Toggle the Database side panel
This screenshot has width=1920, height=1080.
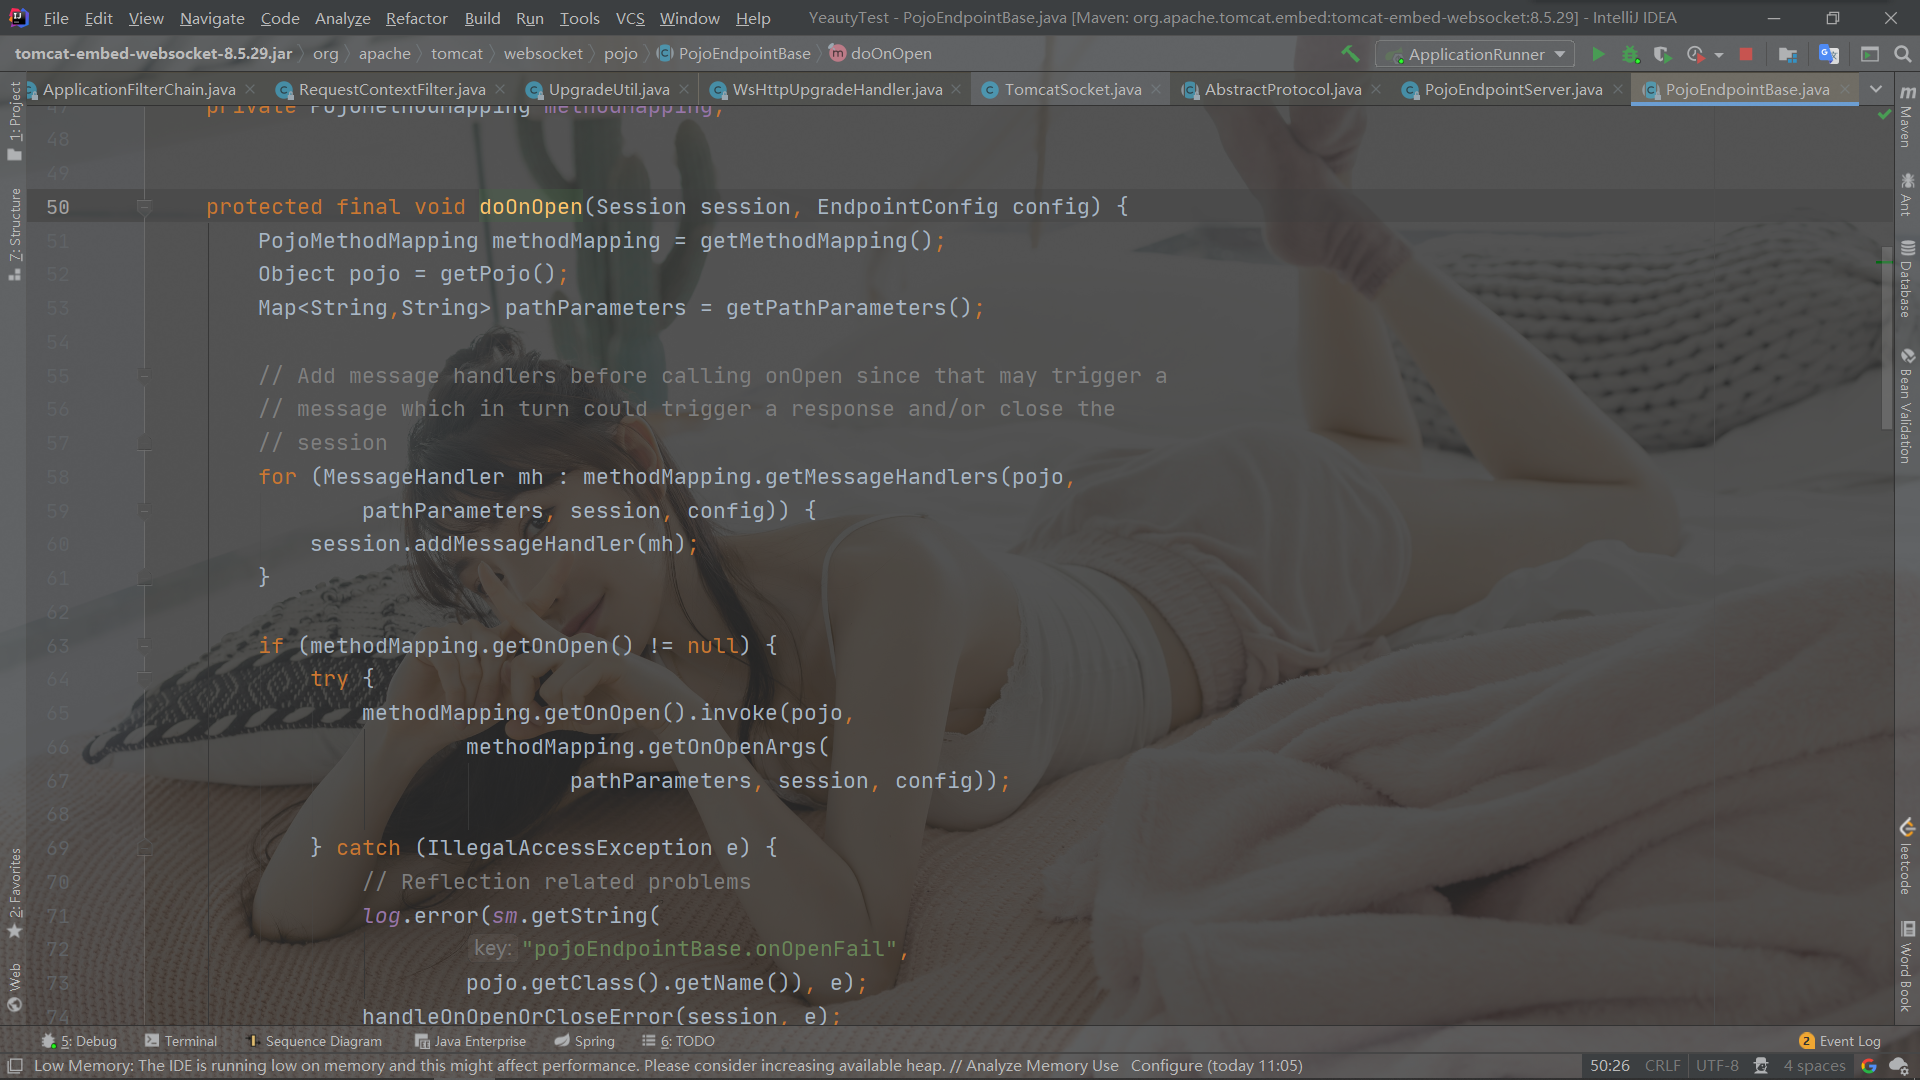1906,280
